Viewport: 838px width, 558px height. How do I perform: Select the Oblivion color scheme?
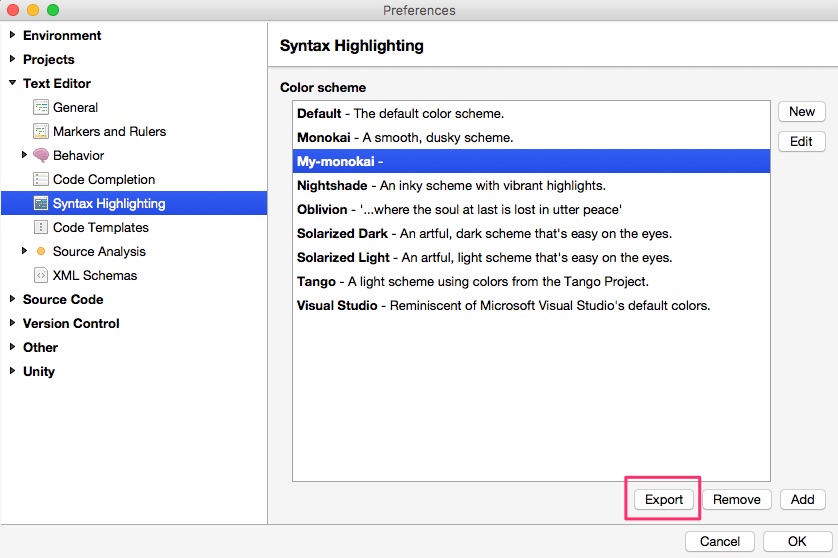[531, 210]
